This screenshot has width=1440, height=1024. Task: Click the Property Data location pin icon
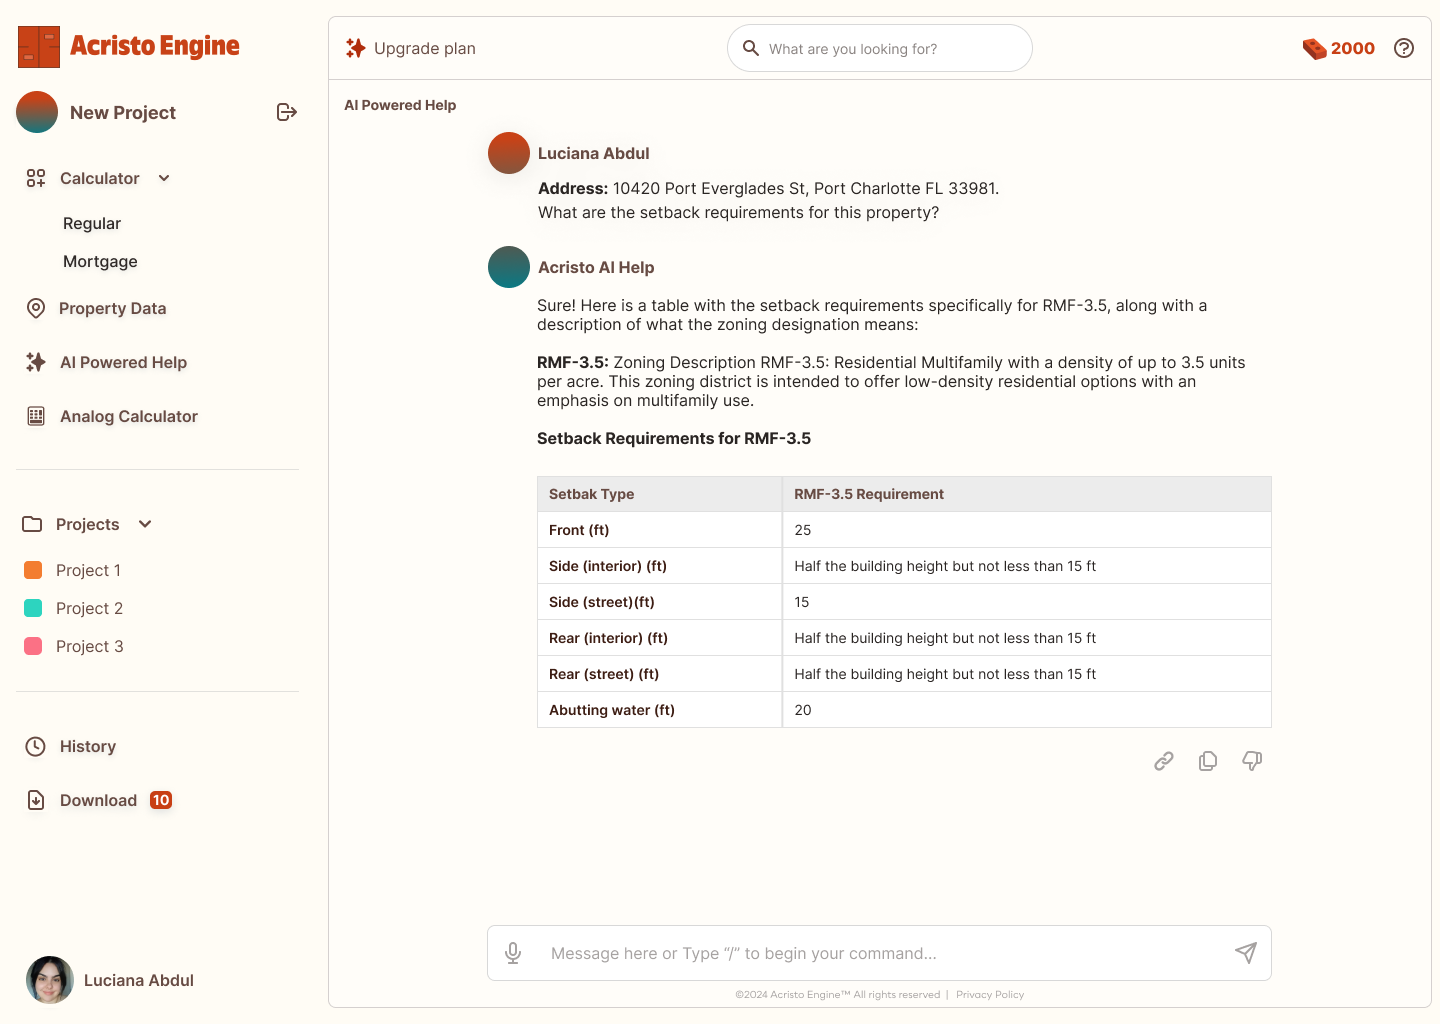point(36,308)
